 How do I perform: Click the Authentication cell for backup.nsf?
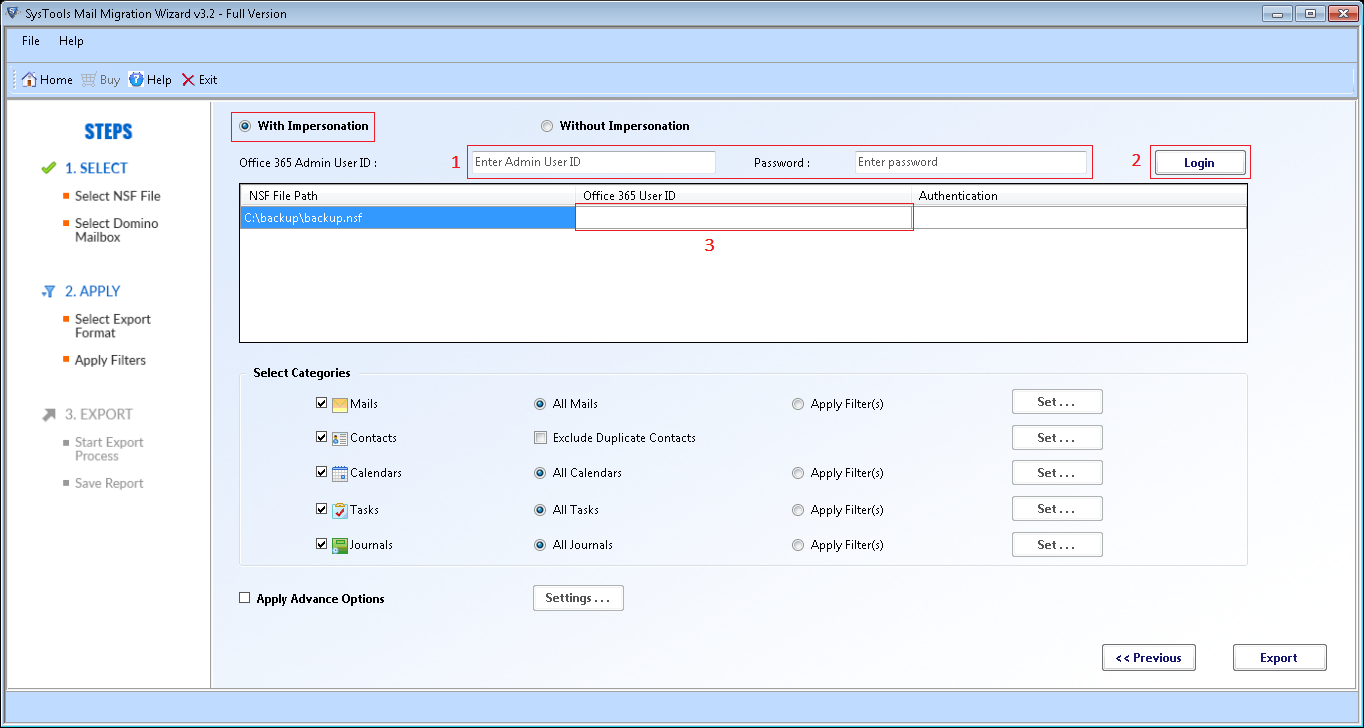(1079, 217)
